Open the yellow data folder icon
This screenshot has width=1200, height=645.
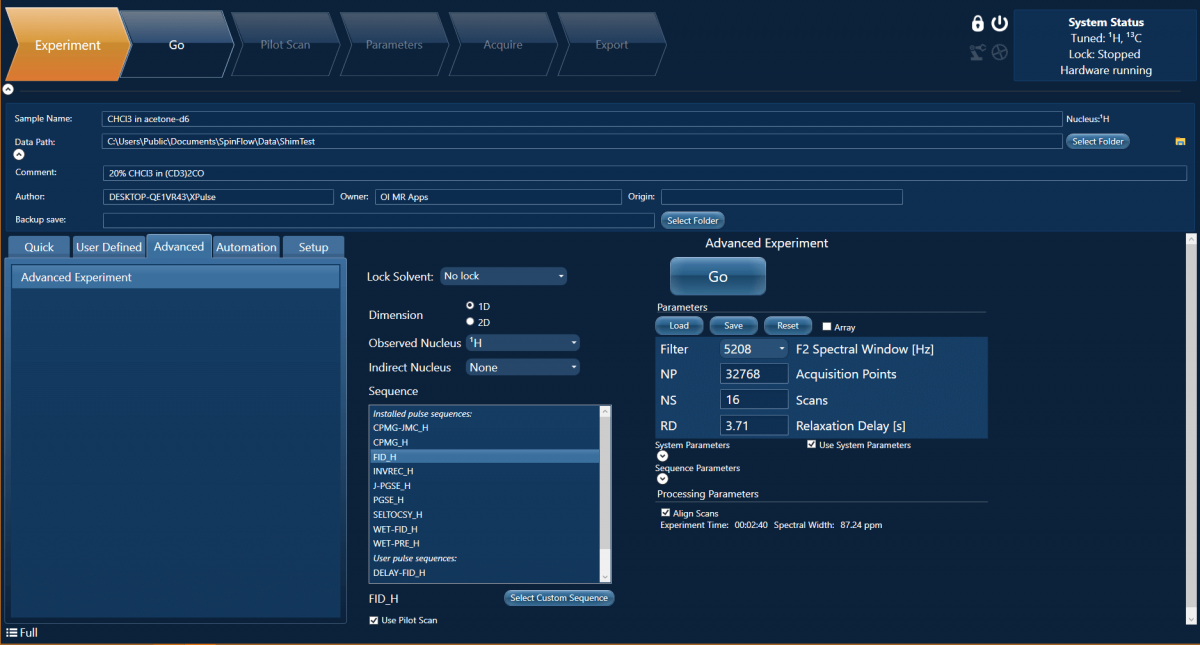point(1180,141)
